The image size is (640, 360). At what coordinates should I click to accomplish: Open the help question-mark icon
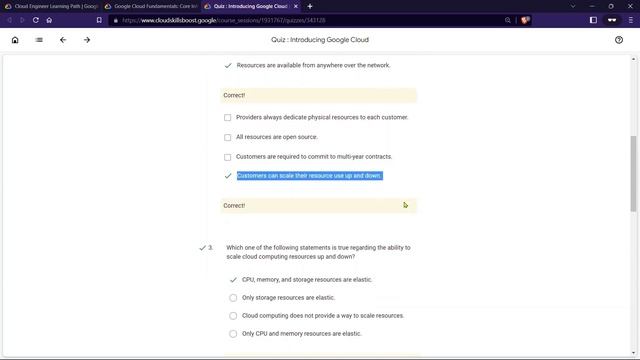619,40
